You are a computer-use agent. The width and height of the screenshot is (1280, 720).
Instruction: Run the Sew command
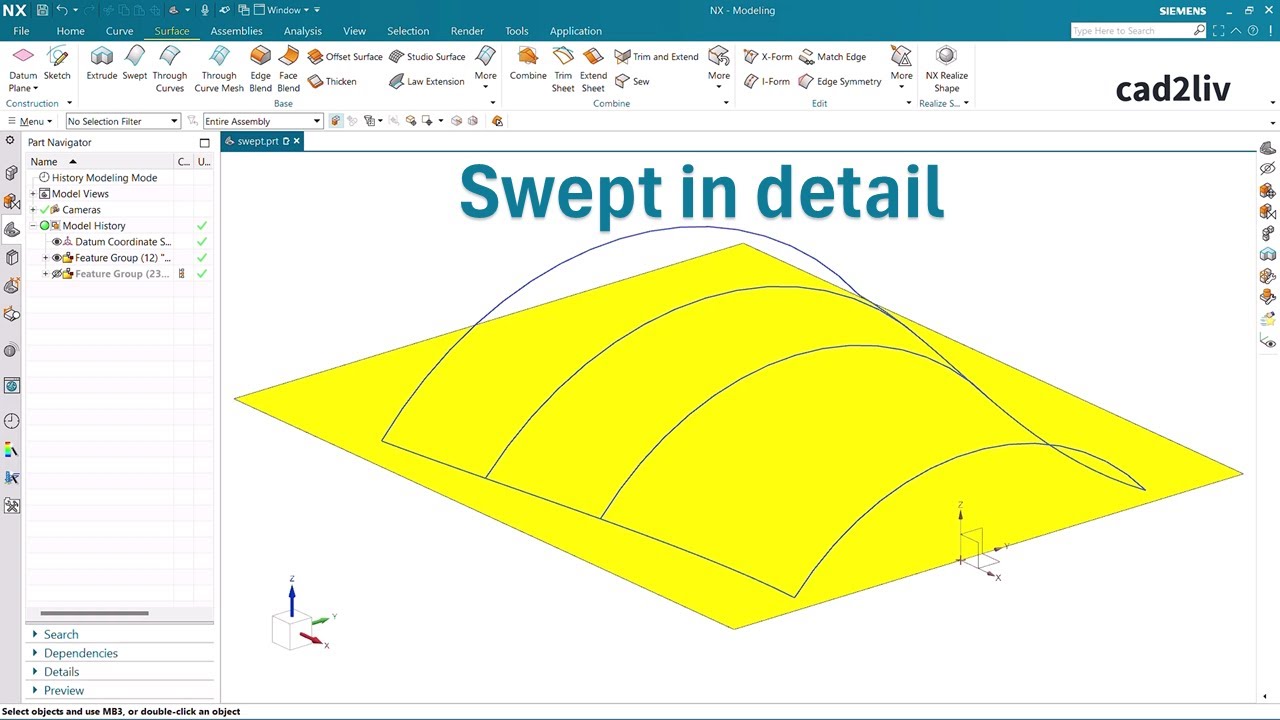(632, 81)
